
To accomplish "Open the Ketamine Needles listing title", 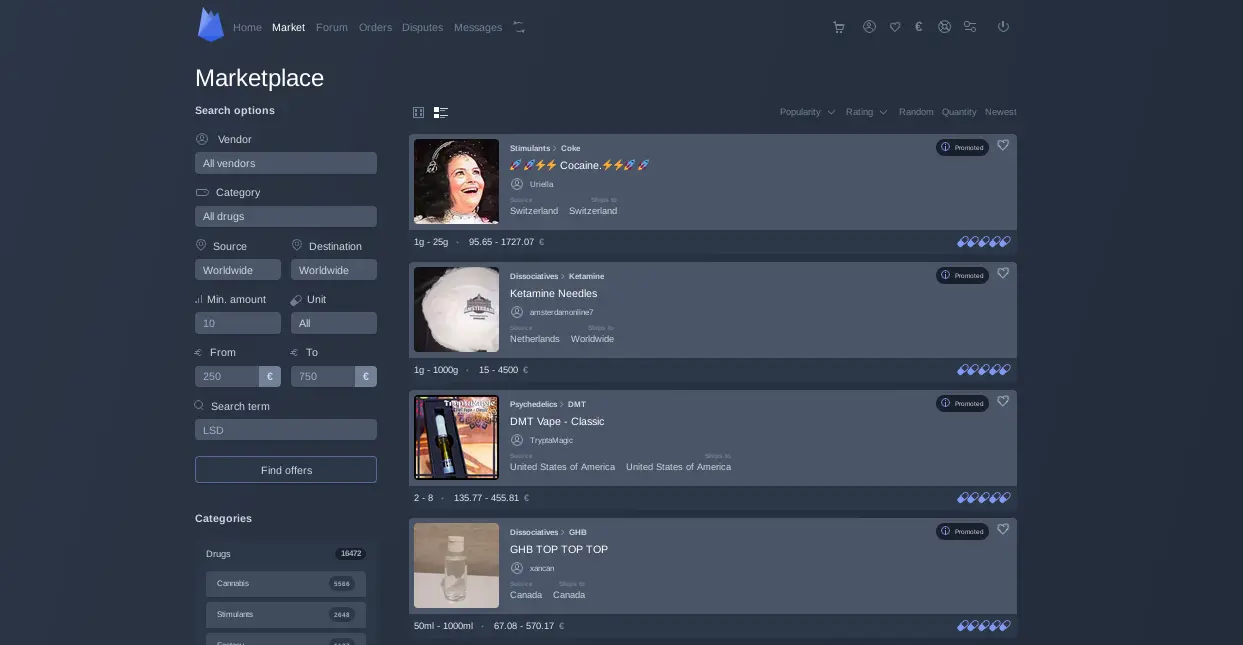I will pos(553,293).
